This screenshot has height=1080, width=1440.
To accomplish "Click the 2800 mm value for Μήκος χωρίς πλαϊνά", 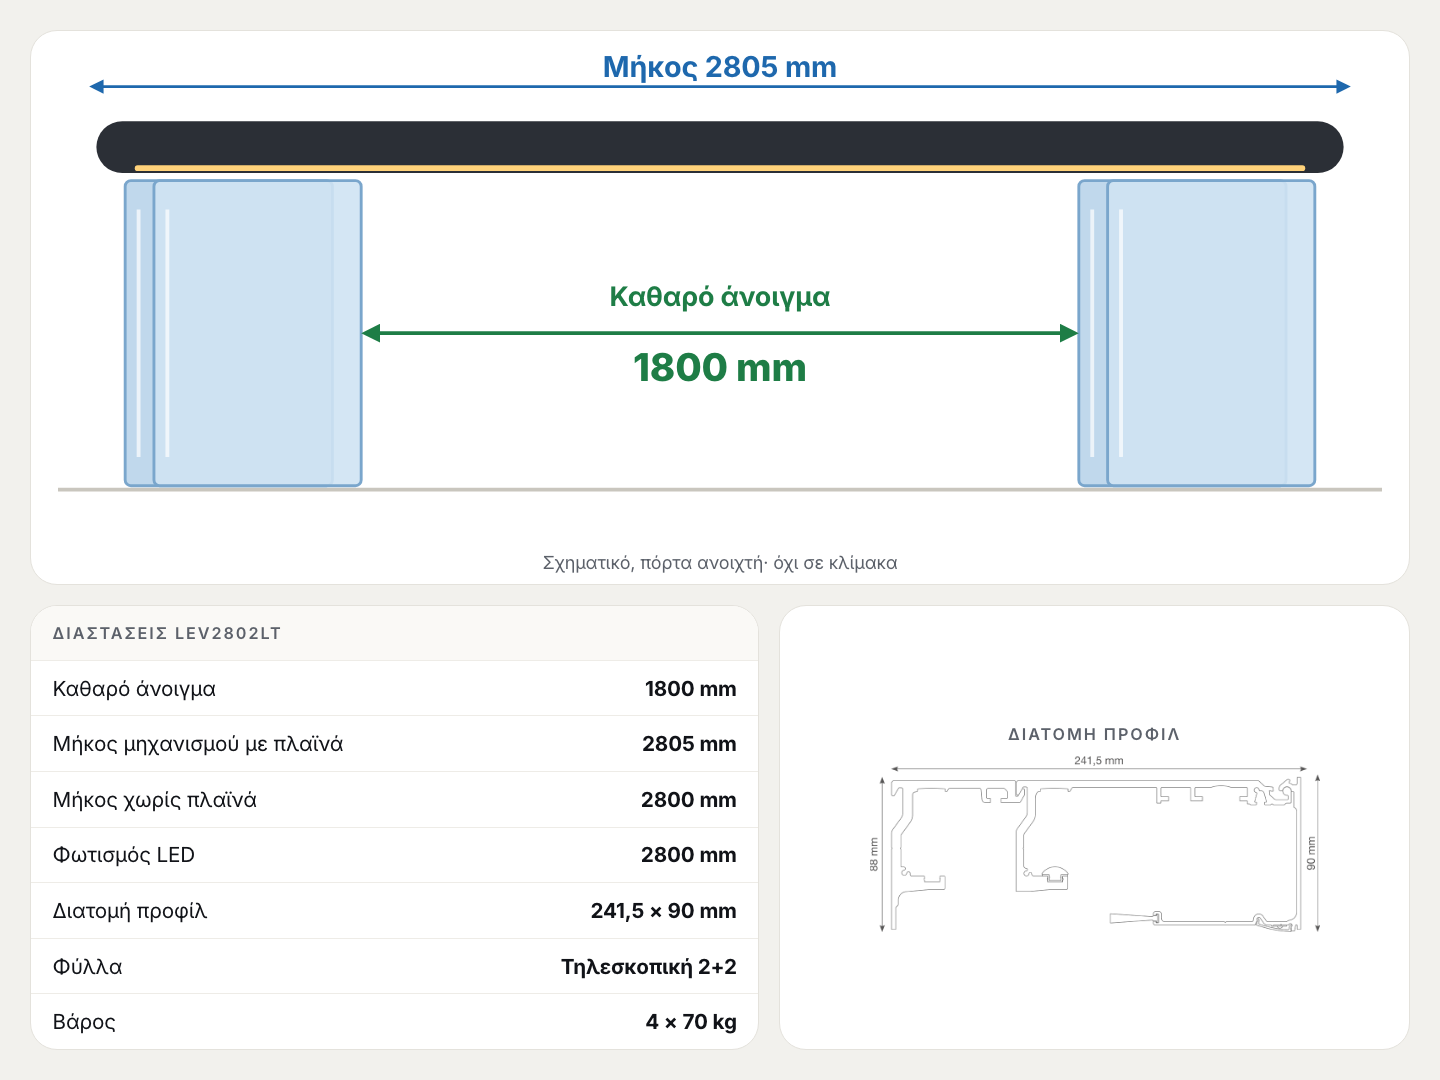I will 689,800.
